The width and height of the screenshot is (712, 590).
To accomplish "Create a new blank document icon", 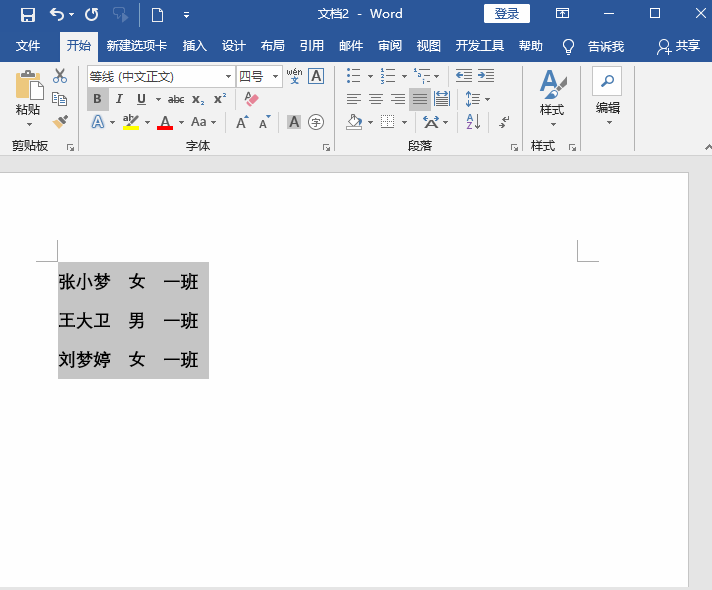I will coord(157,15).
